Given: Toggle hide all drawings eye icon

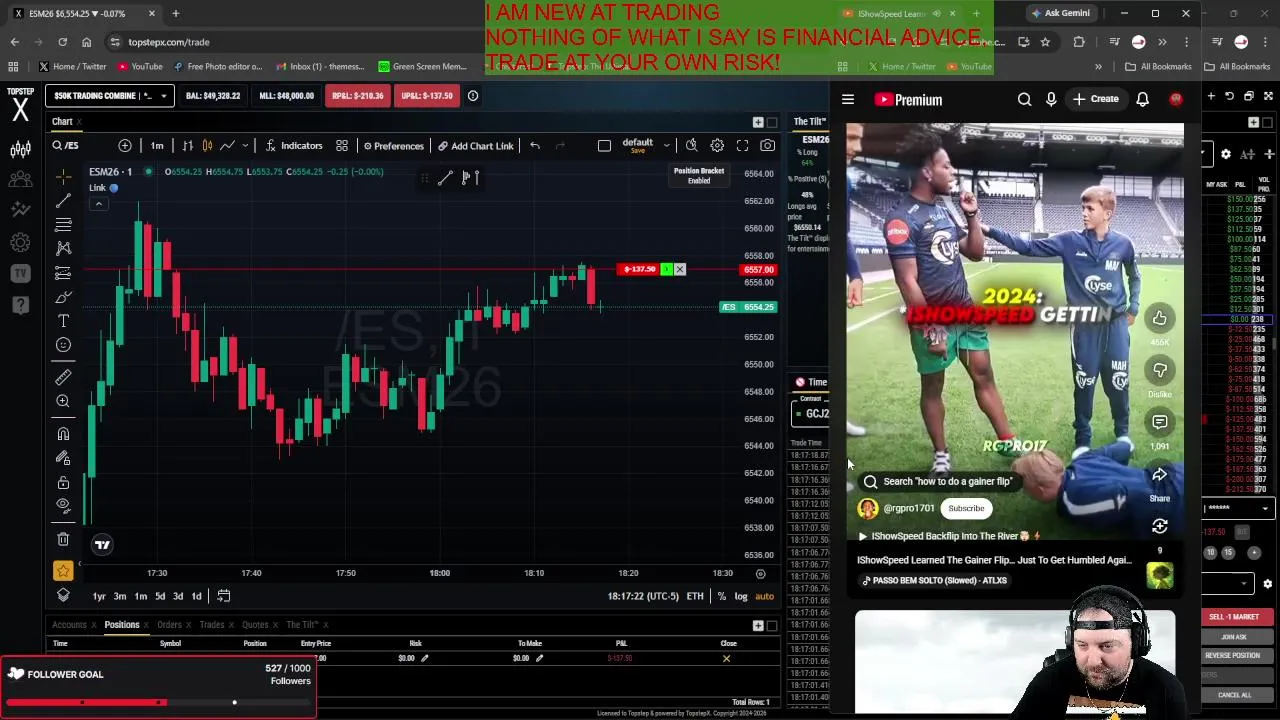Looking at the screenshot, I should click(x=63, y=506).
